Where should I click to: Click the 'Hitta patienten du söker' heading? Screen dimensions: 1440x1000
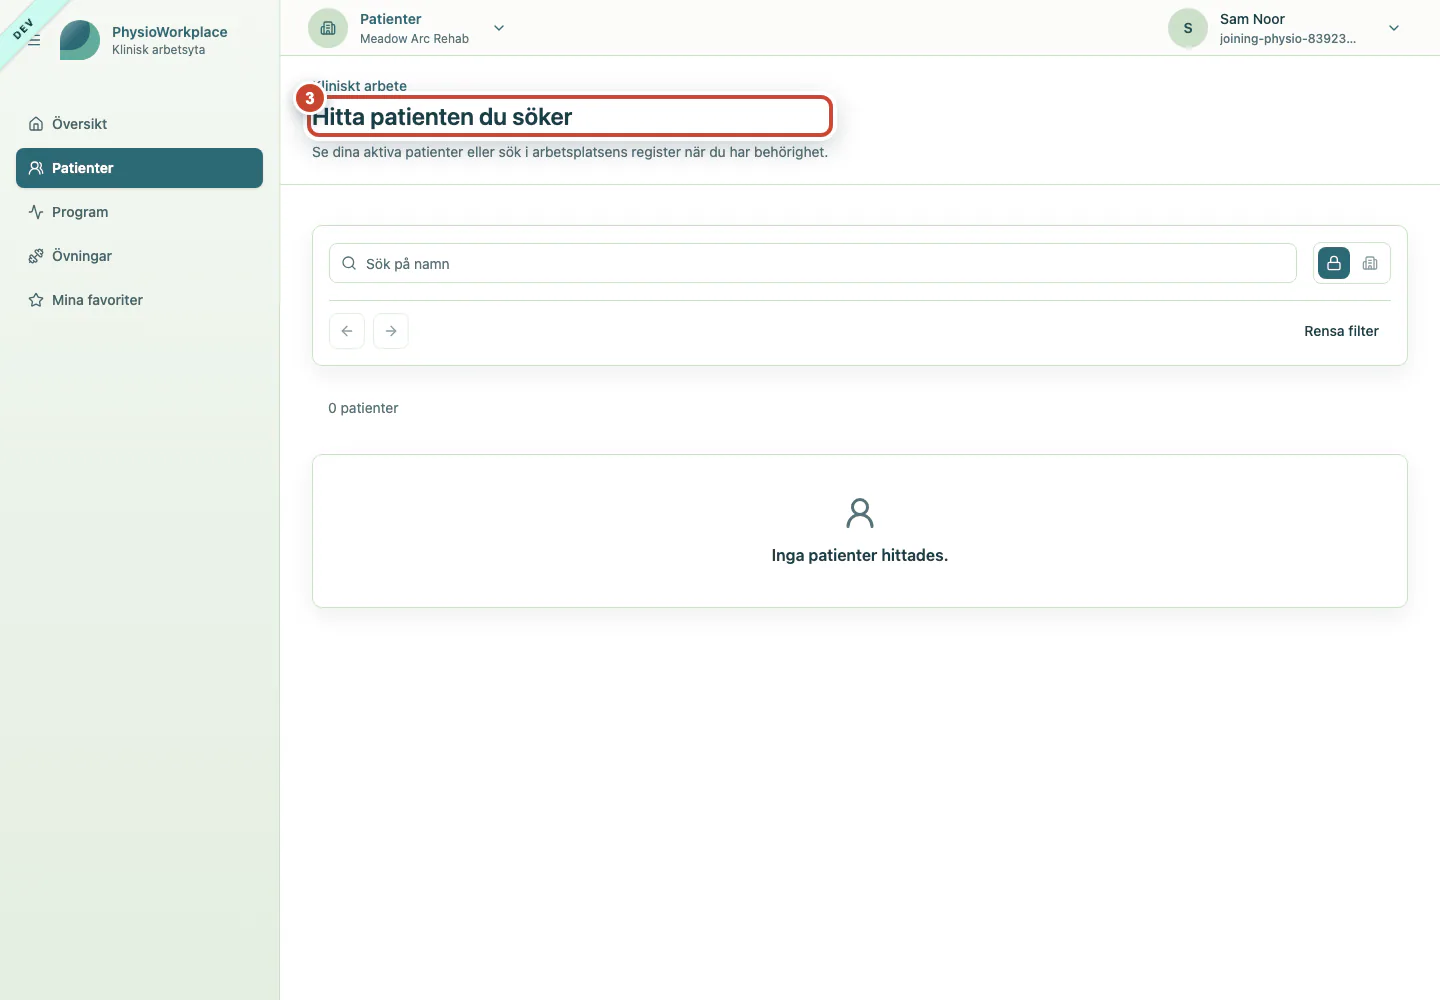(x=442, y=117)
